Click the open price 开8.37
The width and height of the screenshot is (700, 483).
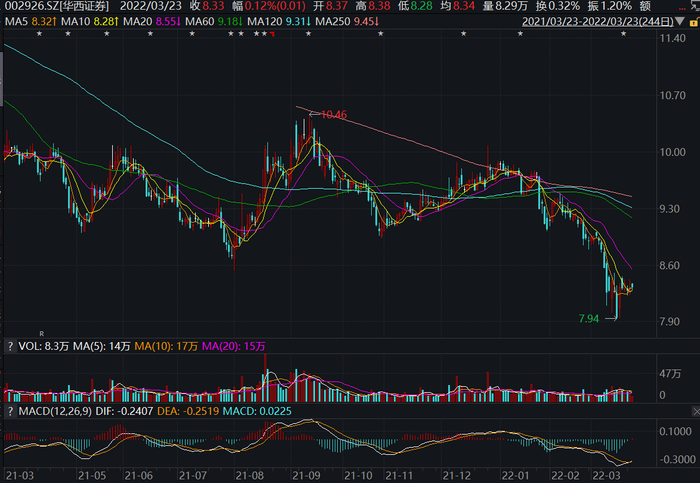tap(330, 6)
